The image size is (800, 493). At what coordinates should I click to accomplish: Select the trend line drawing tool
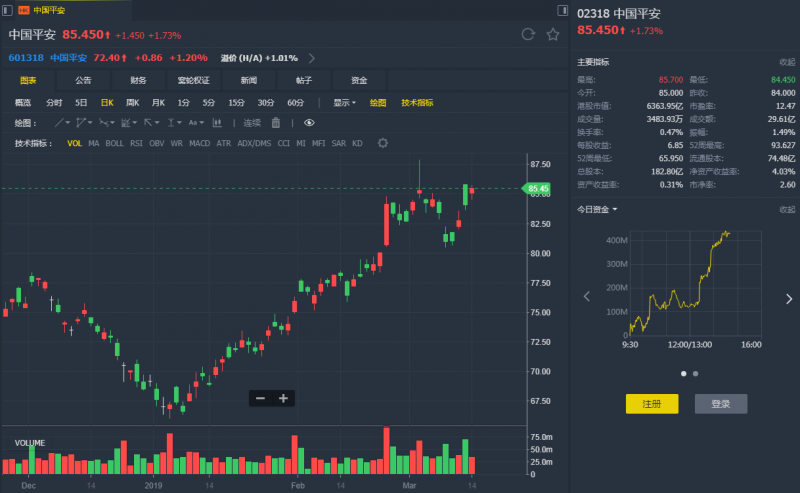[59, 123]
